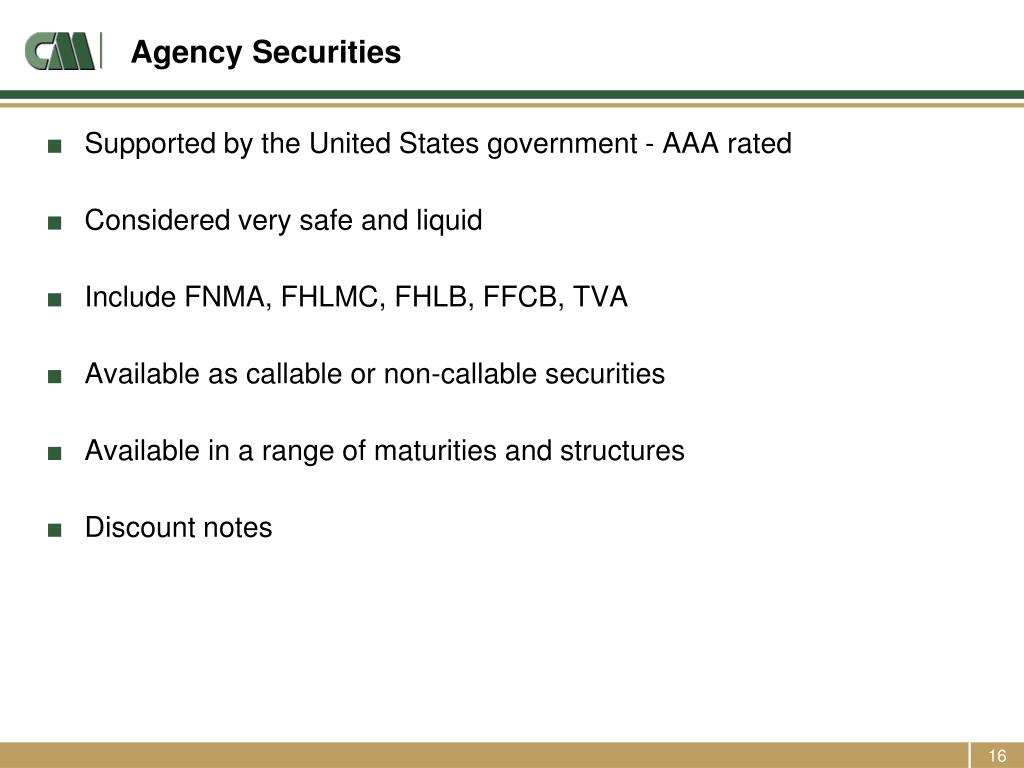Image resolution: width=1024 pixels, height=768 pixels.
Task: Click the non-callable securities text
Action: click(524, 374)
